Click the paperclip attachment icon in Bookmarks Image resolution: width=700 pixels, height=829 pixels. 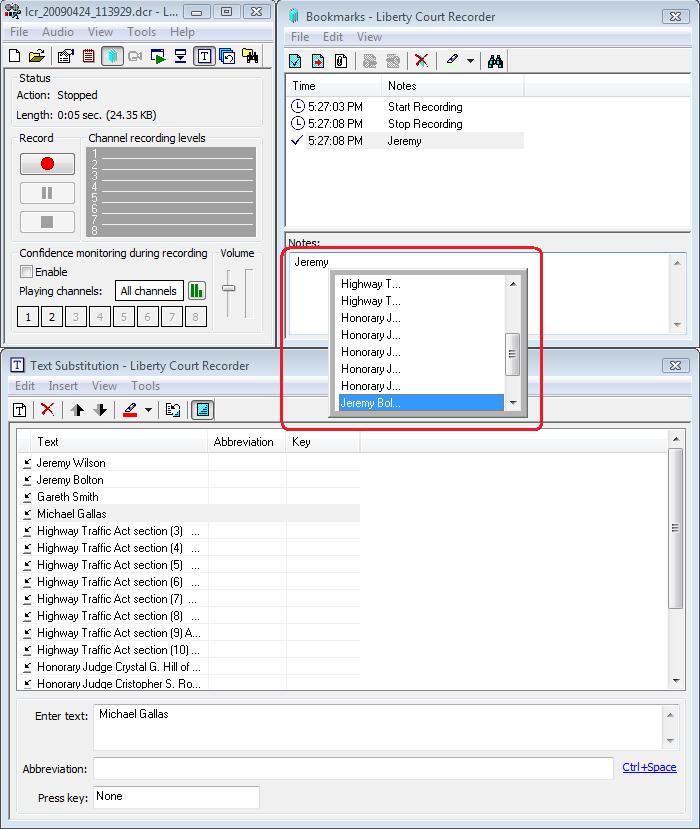(340, 61)
